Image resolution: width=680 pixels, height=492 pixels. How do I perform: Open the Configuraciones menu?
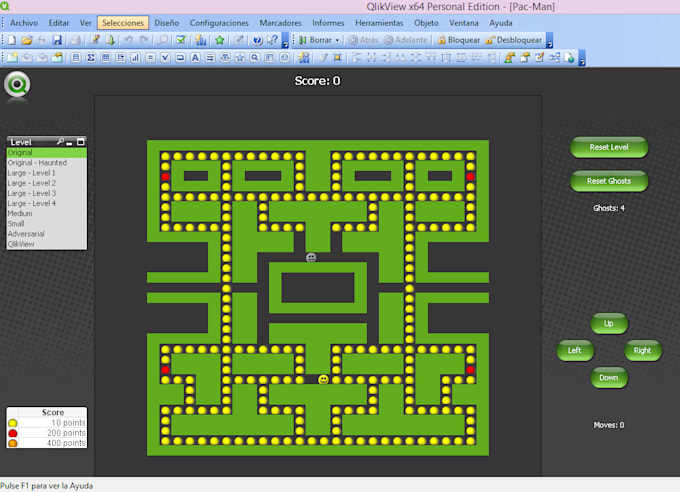pyautogui.click(x=219, y=23)
